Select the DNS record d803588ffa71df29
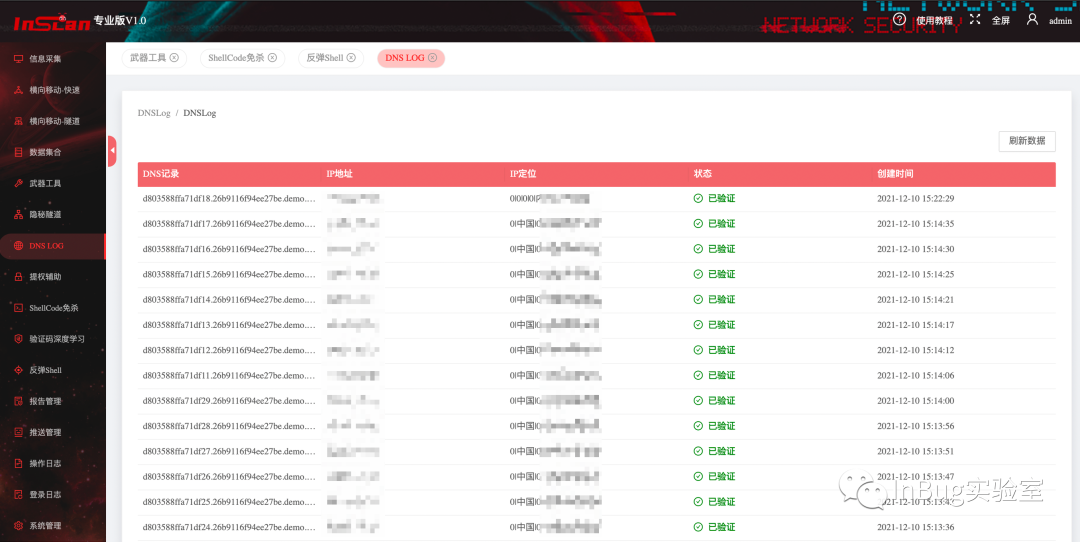The image size is (1080, 542). point(229,401)
